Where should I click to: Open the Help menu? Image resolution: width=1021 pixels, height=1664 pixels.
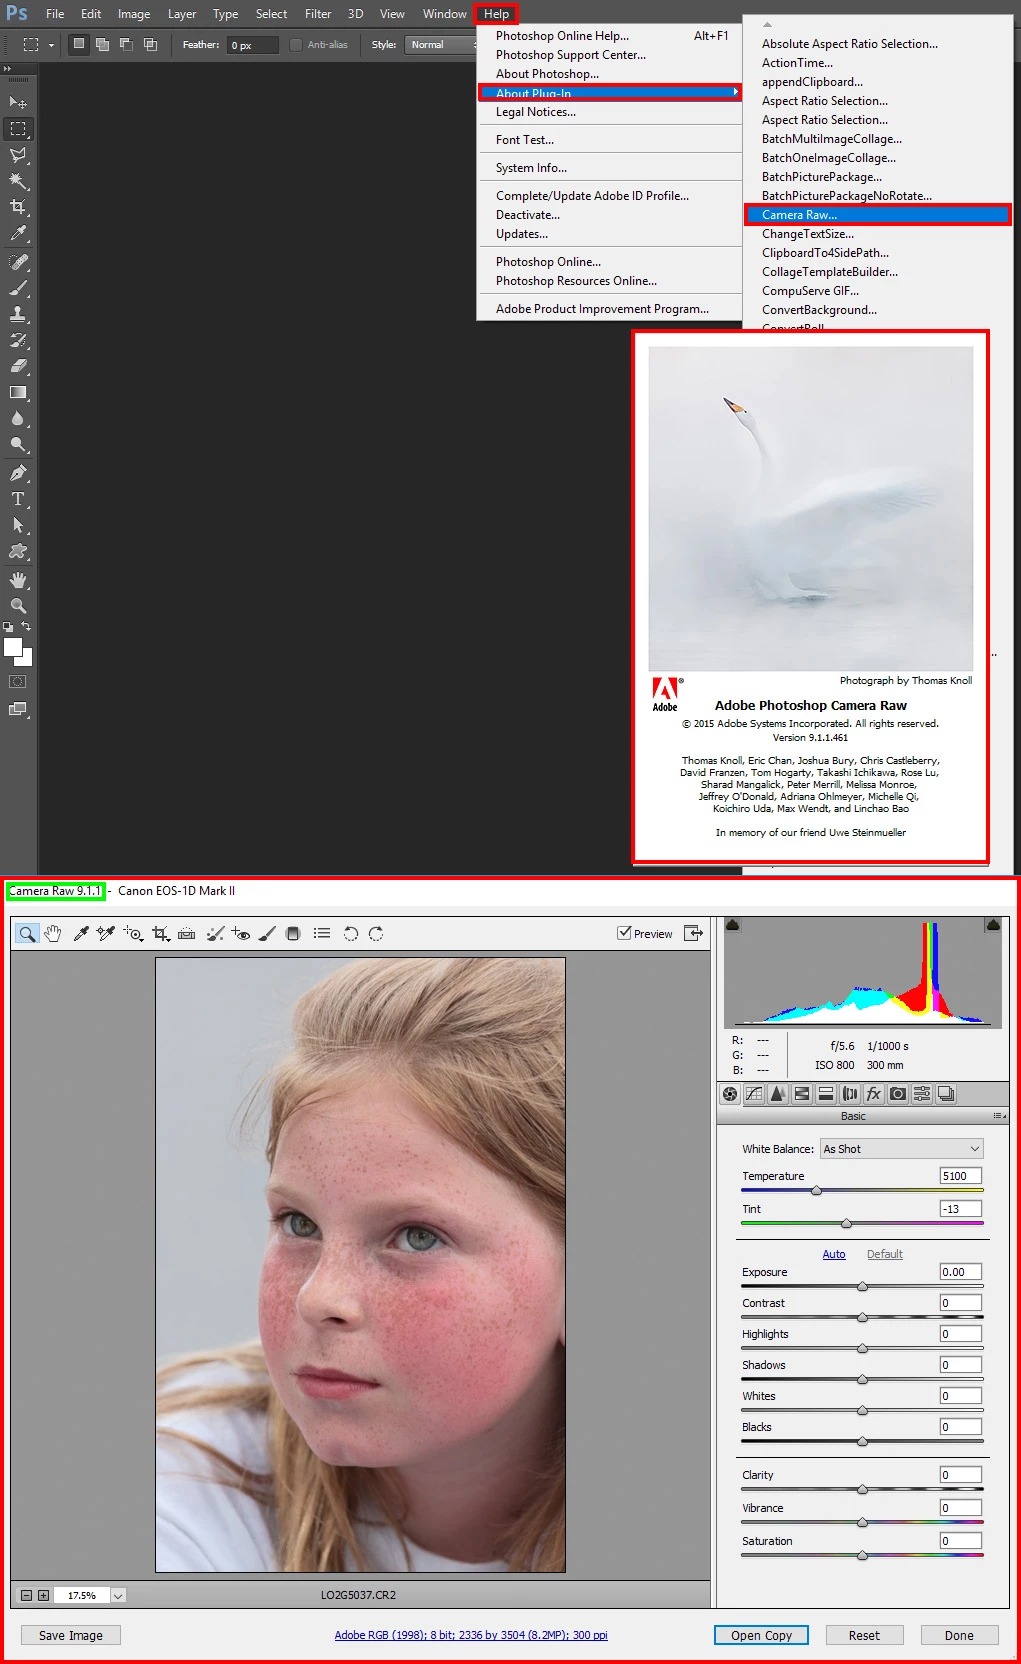point(497,14)
